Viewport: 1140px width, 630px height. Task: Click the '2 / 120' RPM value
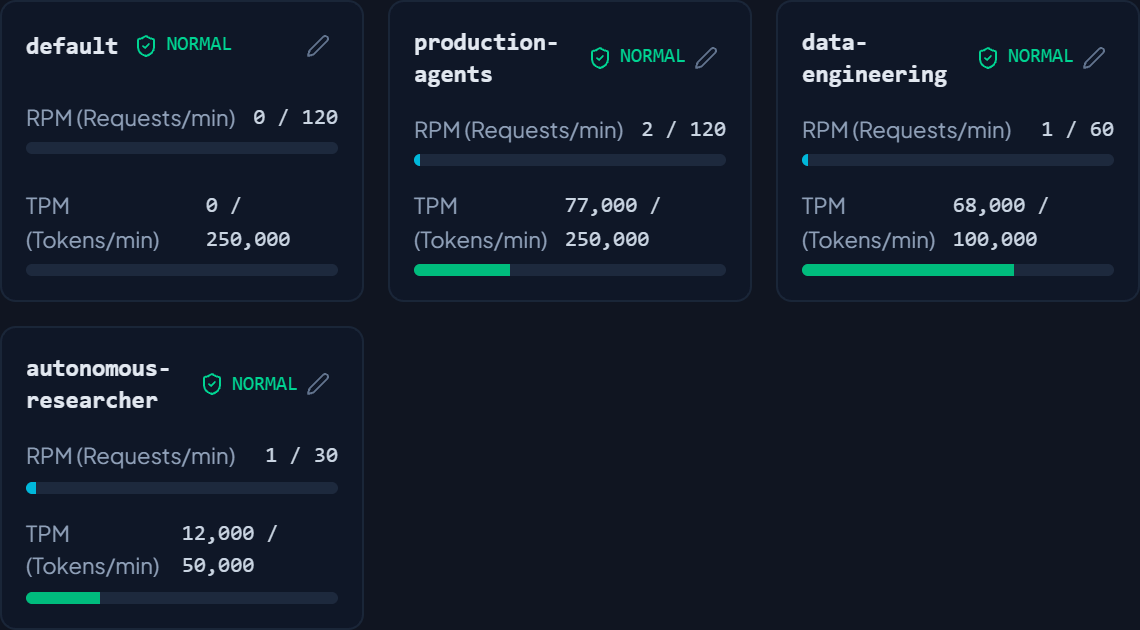click(684, 129)
